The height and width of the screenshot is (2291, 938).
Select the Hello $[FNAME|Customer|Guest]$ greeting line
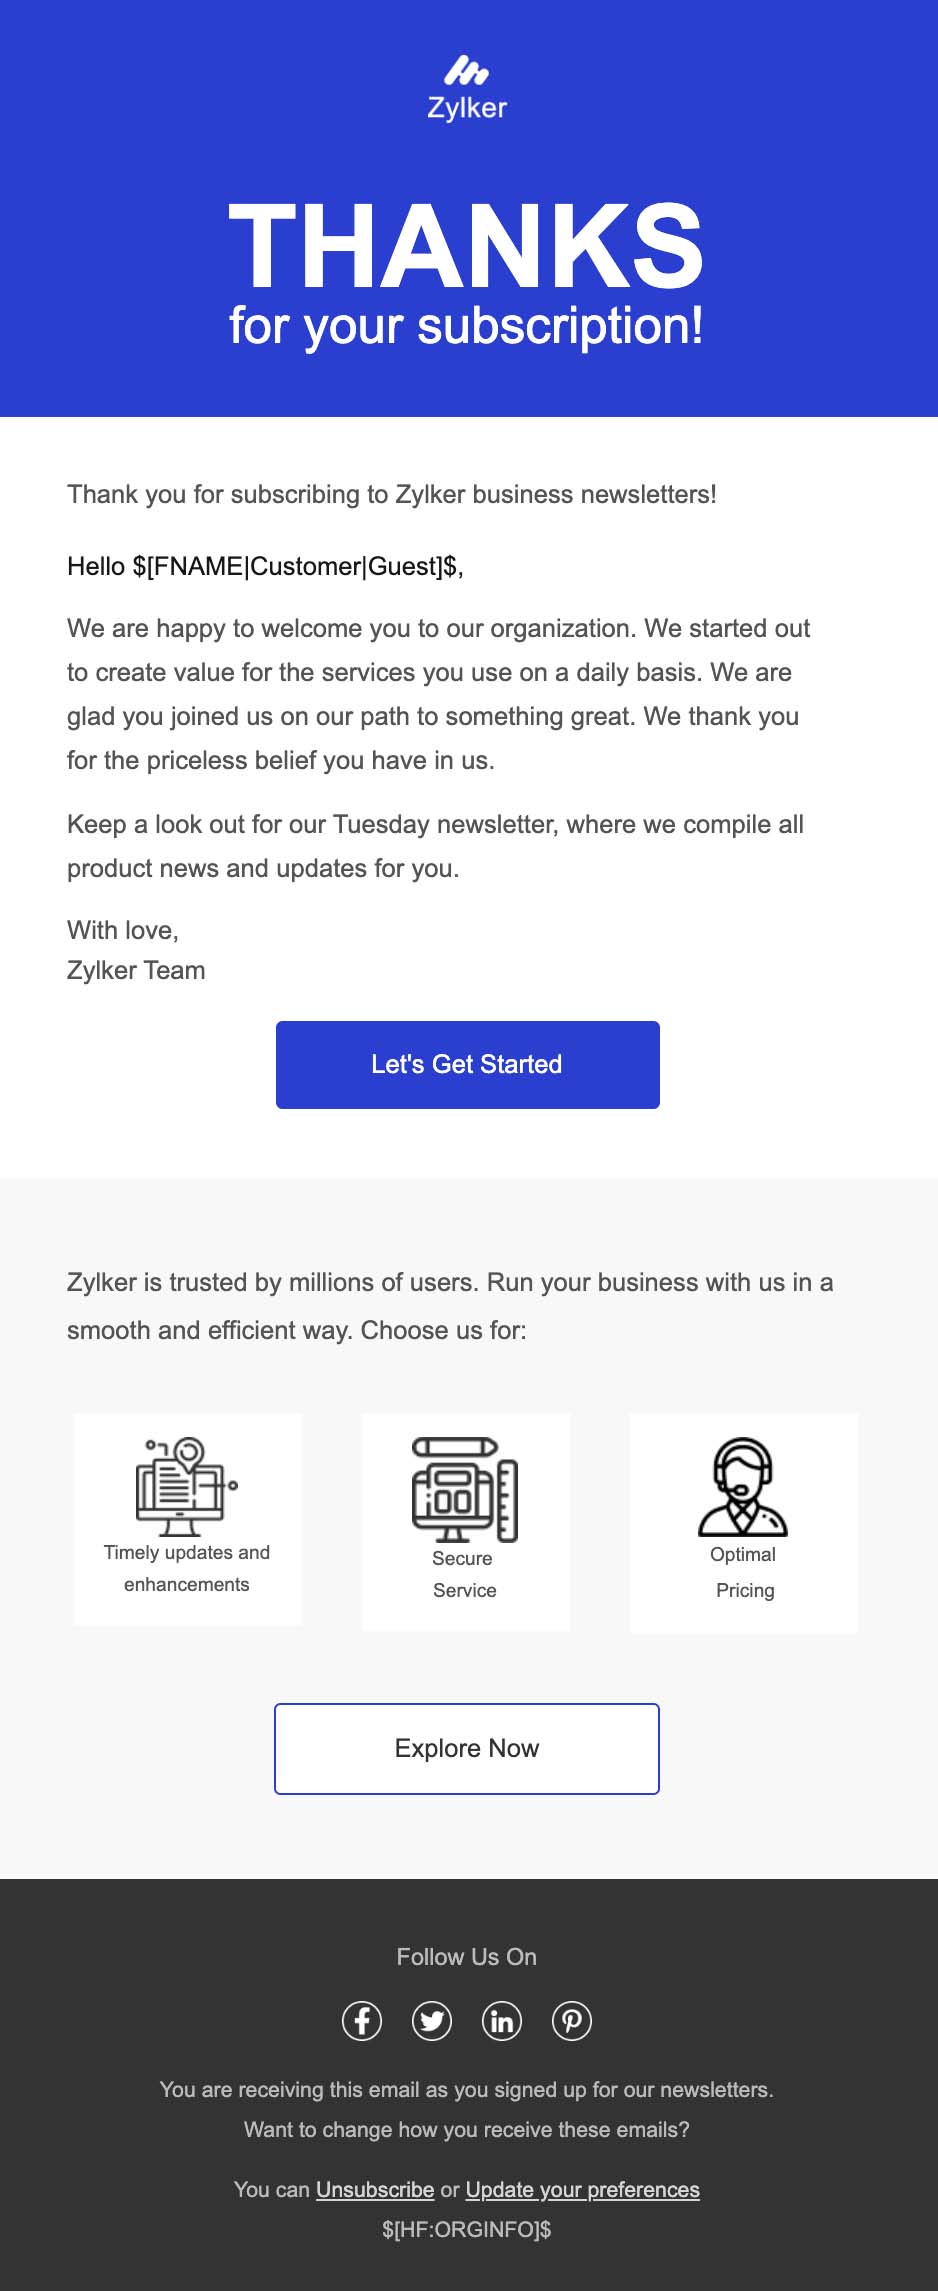pyautogui.click(x=265, y=567)
